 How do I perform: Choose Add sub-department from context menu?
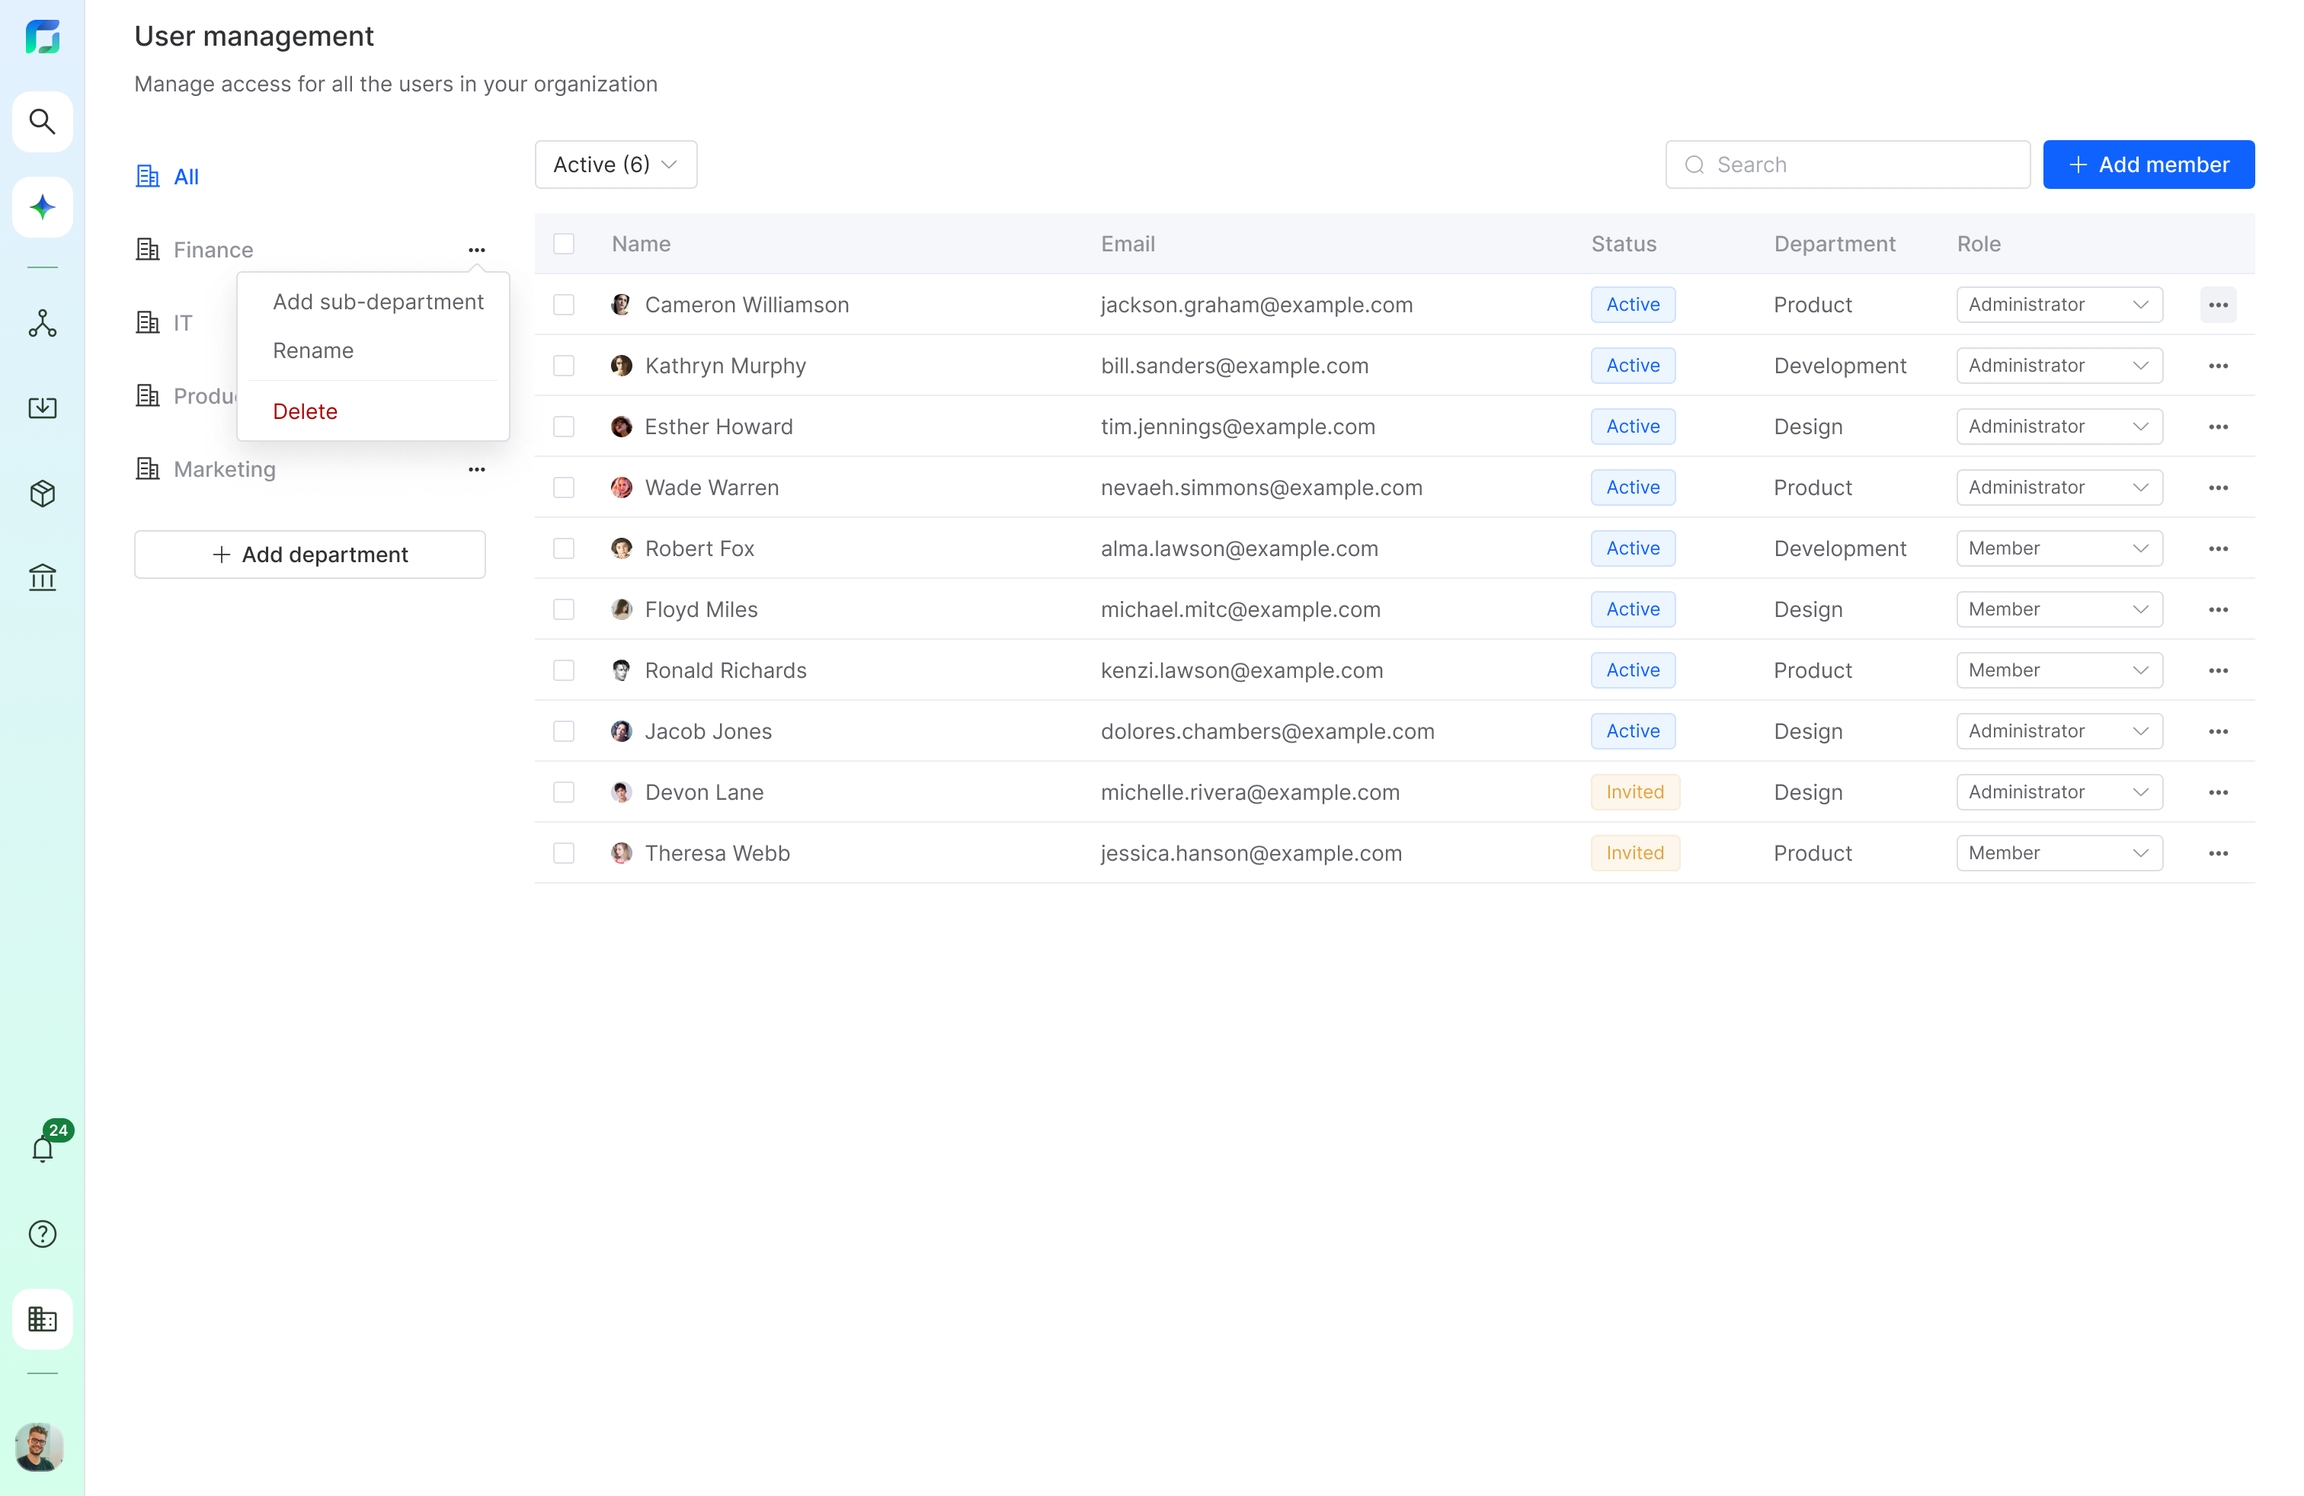coord(378,302)
